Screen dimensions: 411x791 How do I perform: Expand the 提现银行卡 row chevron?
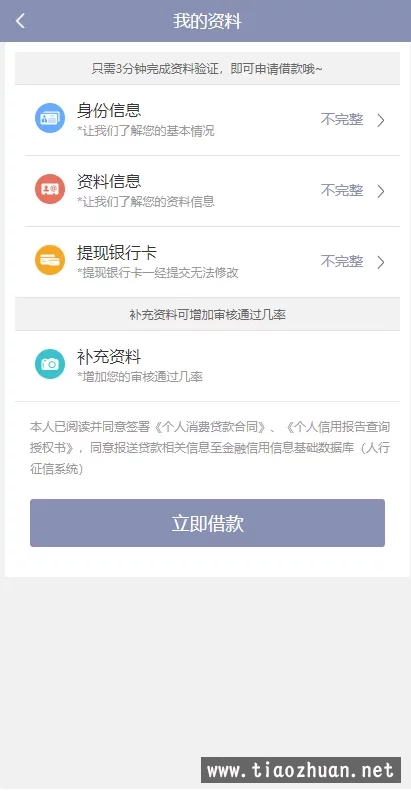[x=381, y=262]
